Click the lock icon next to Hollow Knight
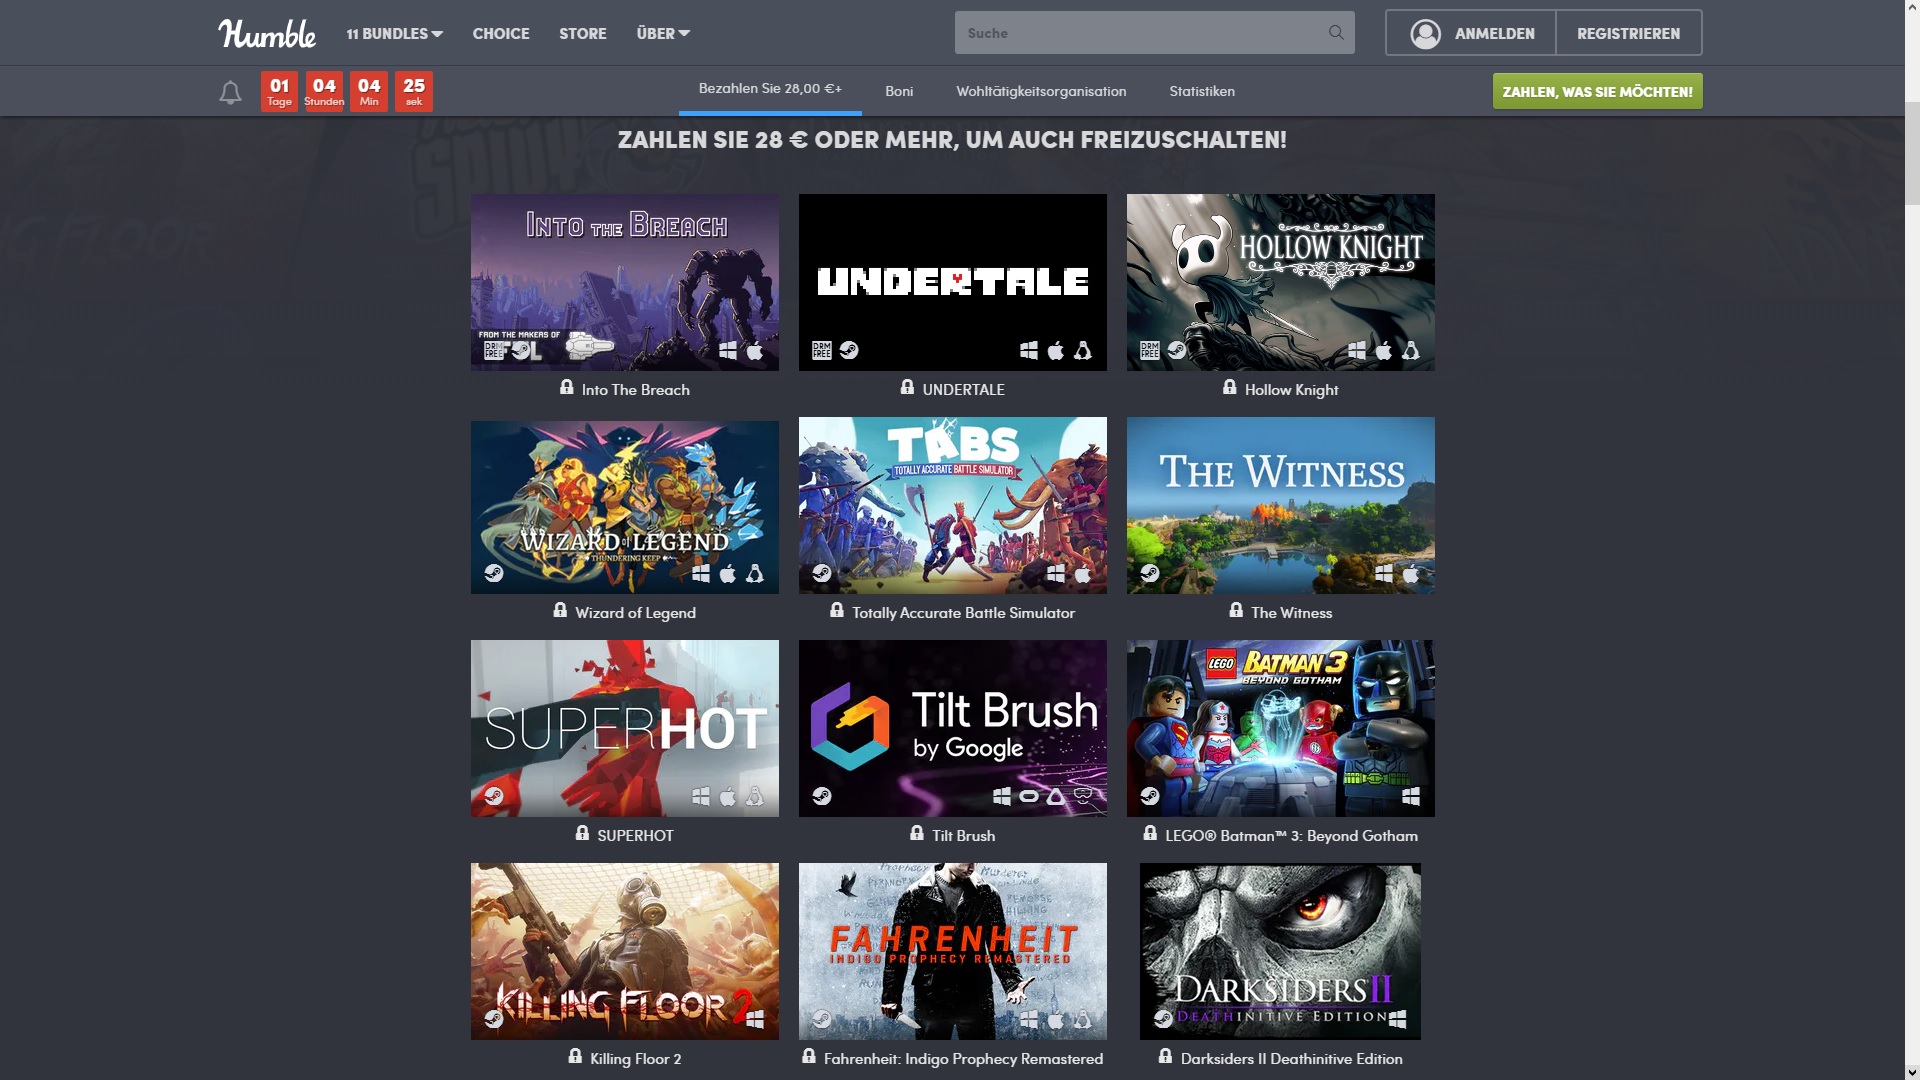Viewport: 1920px width, 1080px height. pos(1230,387)
